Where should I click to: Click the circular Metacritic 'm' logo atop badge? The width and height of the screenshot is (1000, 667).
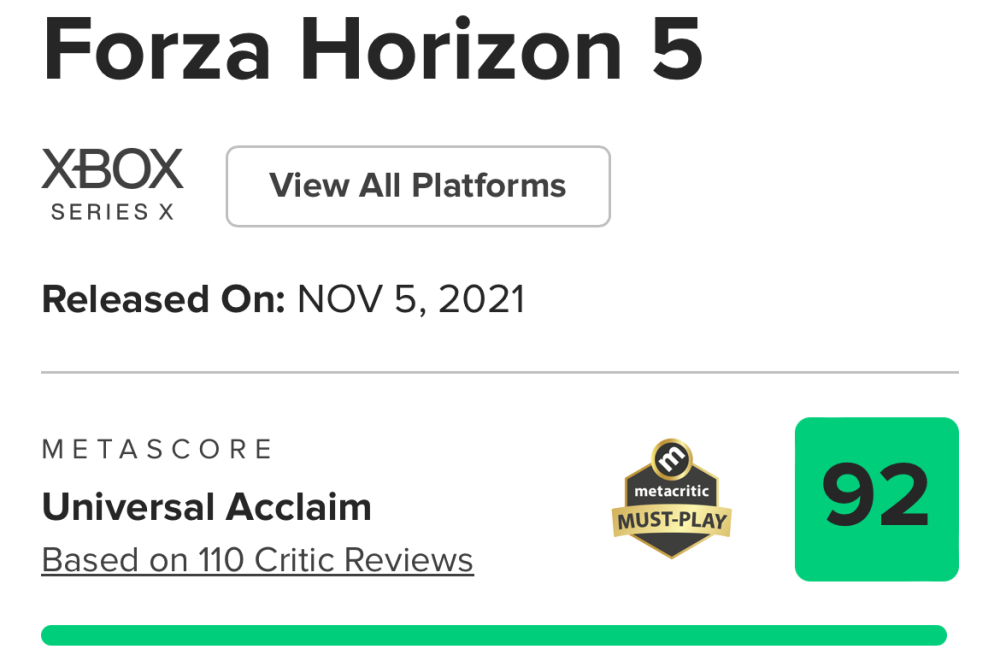pos(671,459)
